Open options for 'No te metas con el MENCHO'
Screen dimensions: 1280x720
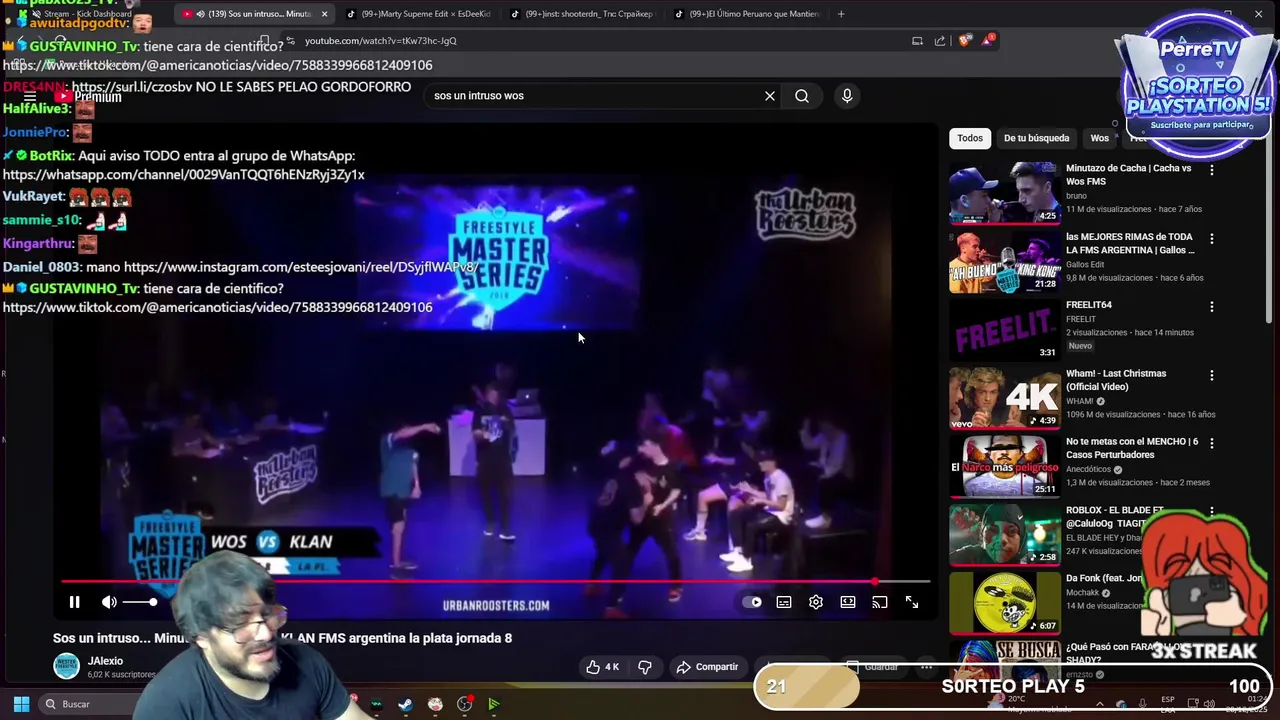tap(1212, 444)
